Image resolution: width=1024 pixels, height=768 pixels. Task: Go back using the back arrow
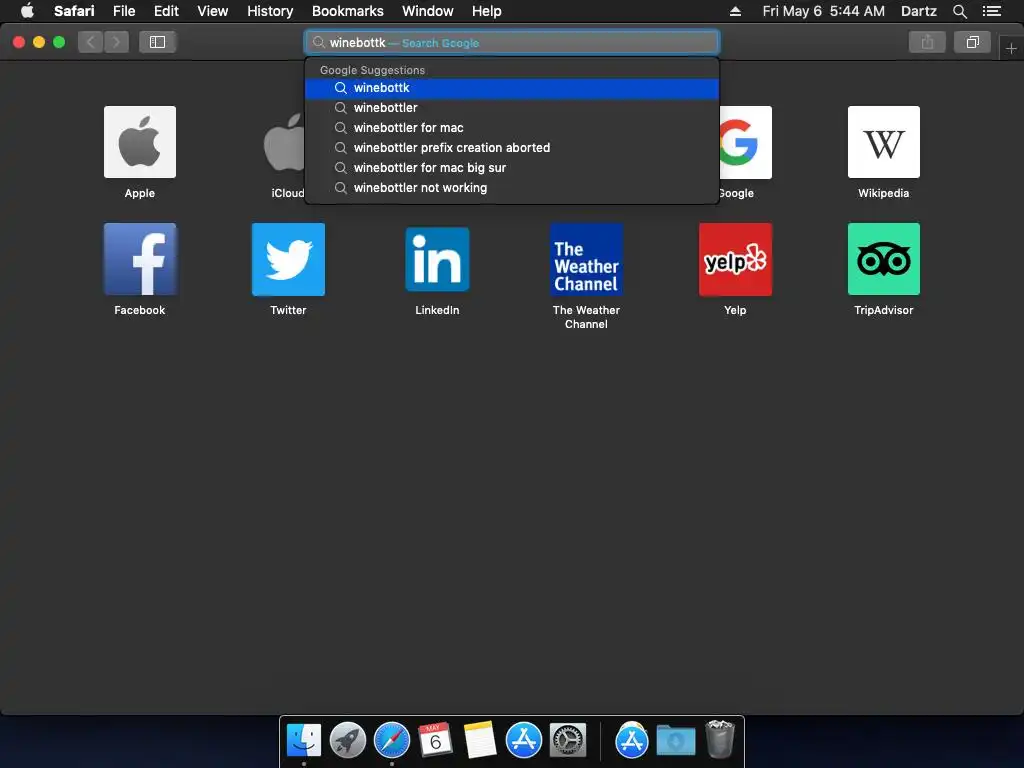(91, 42)
